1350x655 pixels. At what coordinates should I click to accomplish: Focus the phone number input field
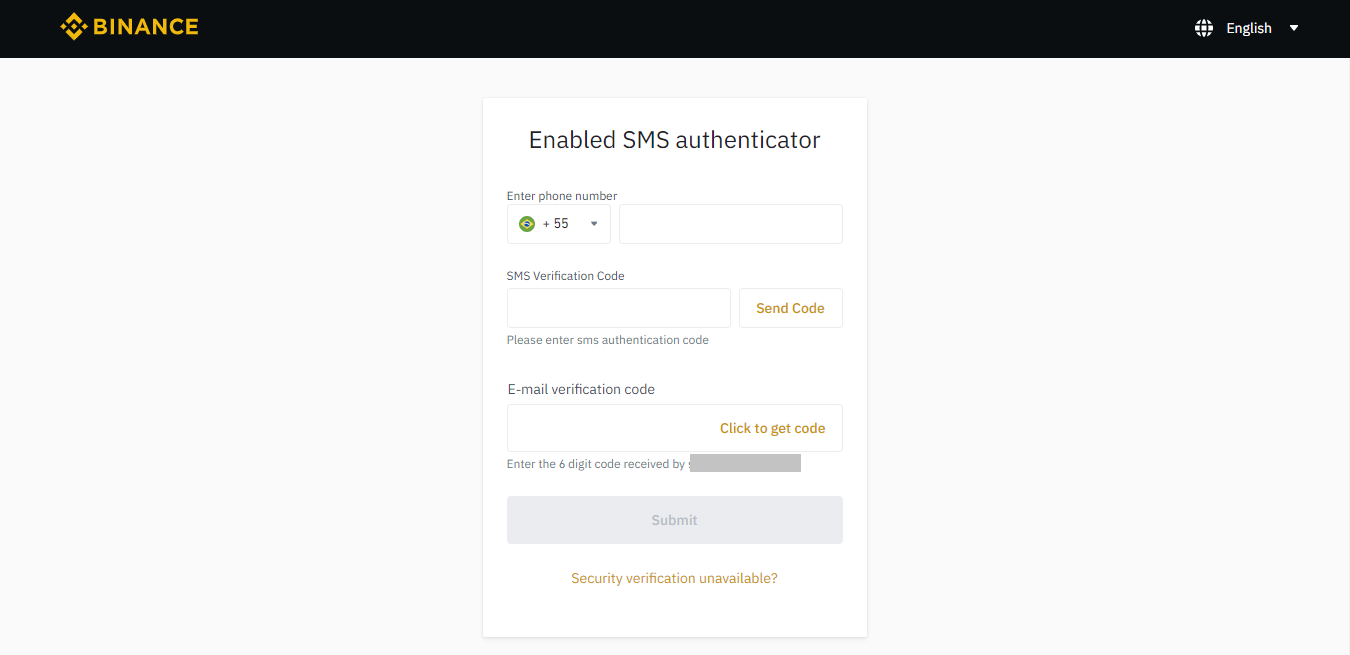[x=731, y=224]
